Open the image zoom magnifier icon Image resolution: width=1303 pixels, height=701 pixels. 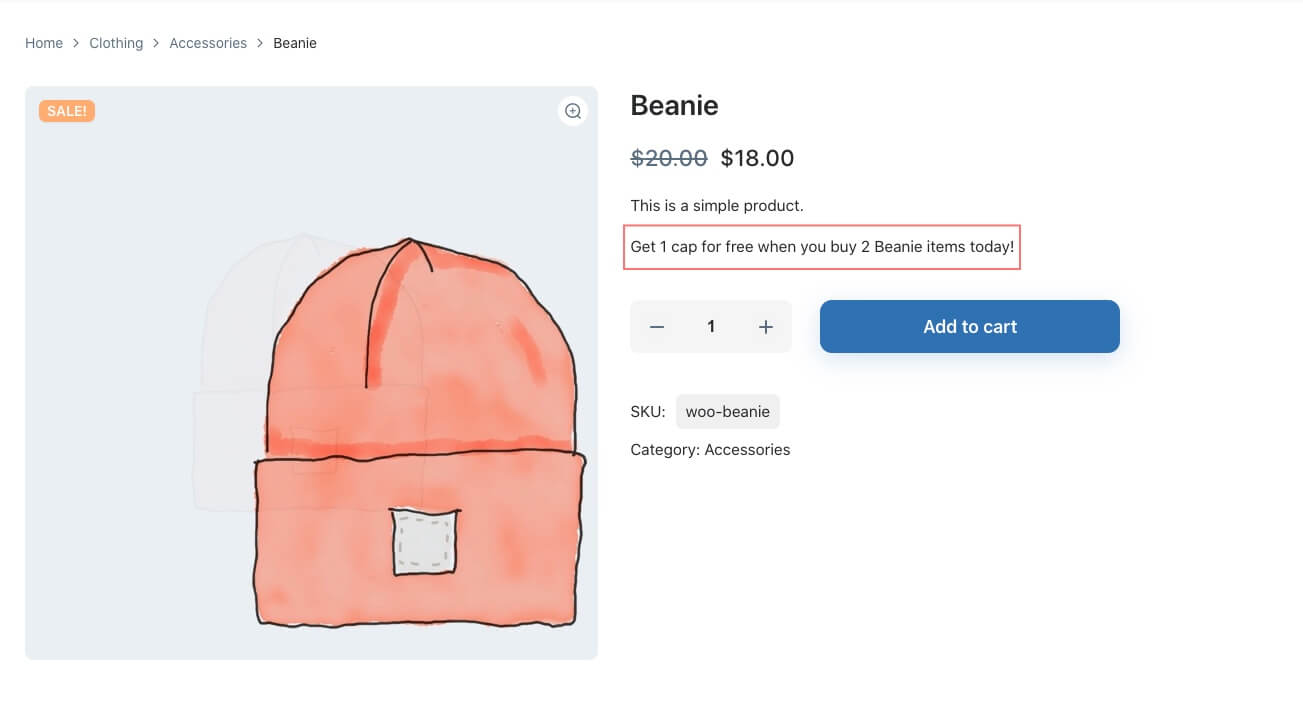tap(573, 111)
